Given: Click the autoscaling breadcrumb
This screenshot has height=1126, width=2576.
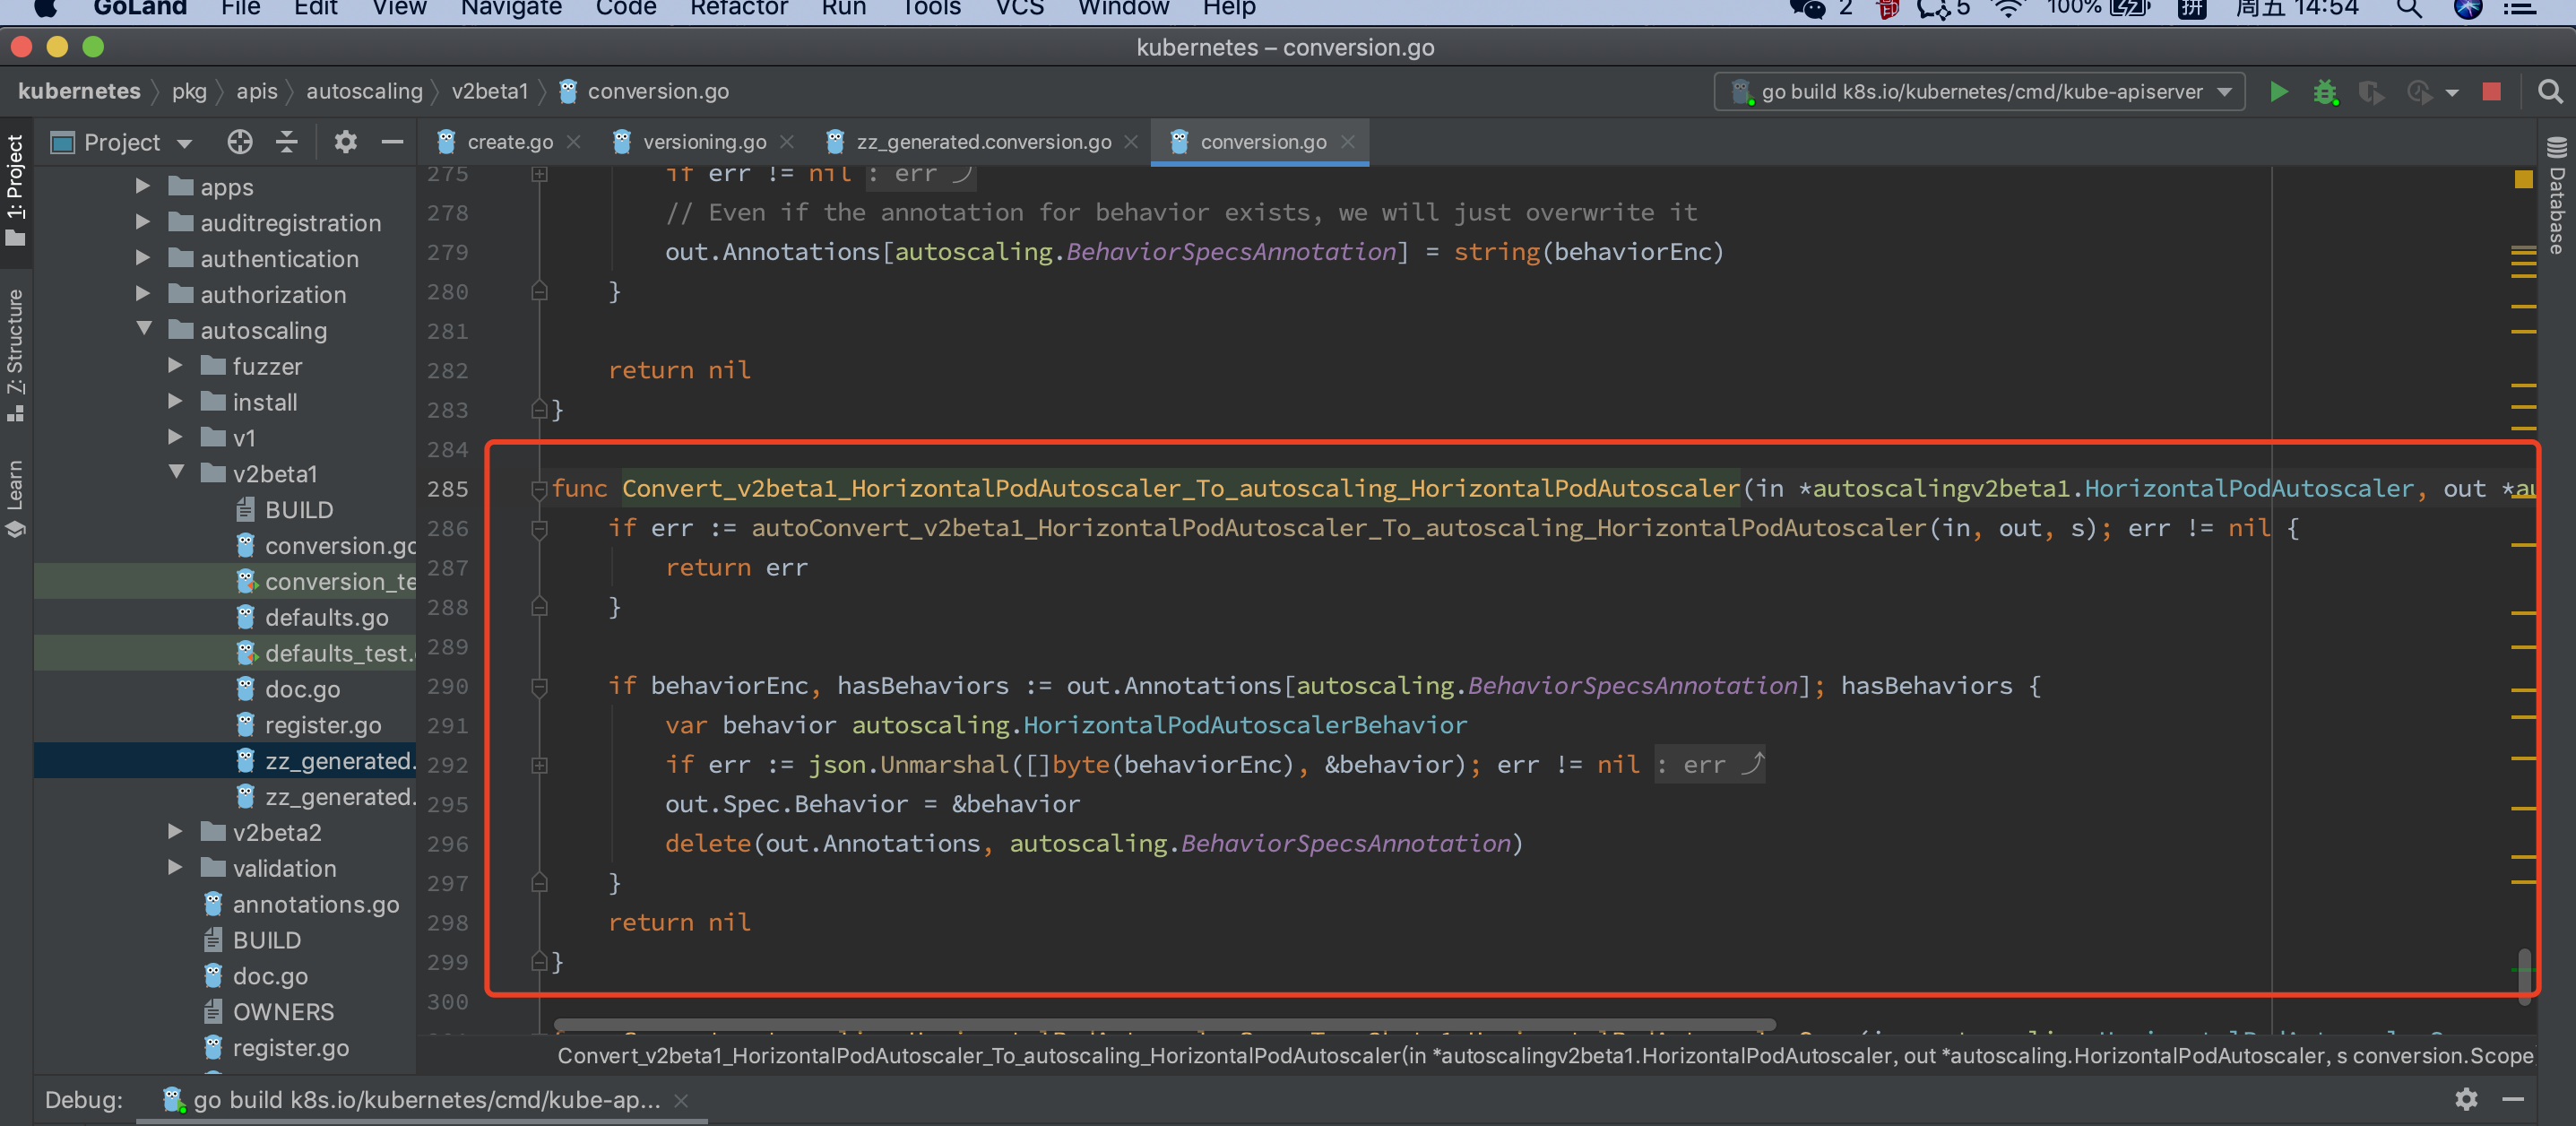Looking at the screenshot, I should point(364,92).
